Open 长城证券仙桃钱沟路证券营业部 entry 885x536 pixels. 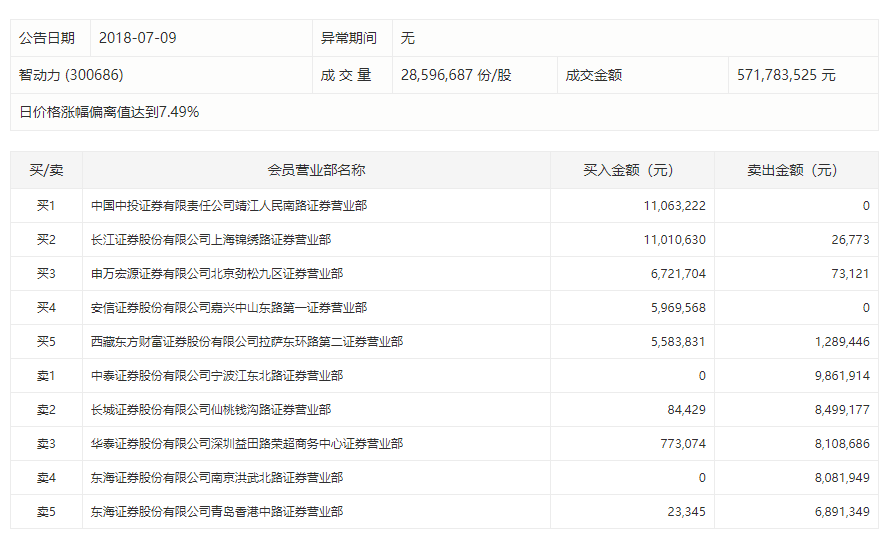(210, 410)
